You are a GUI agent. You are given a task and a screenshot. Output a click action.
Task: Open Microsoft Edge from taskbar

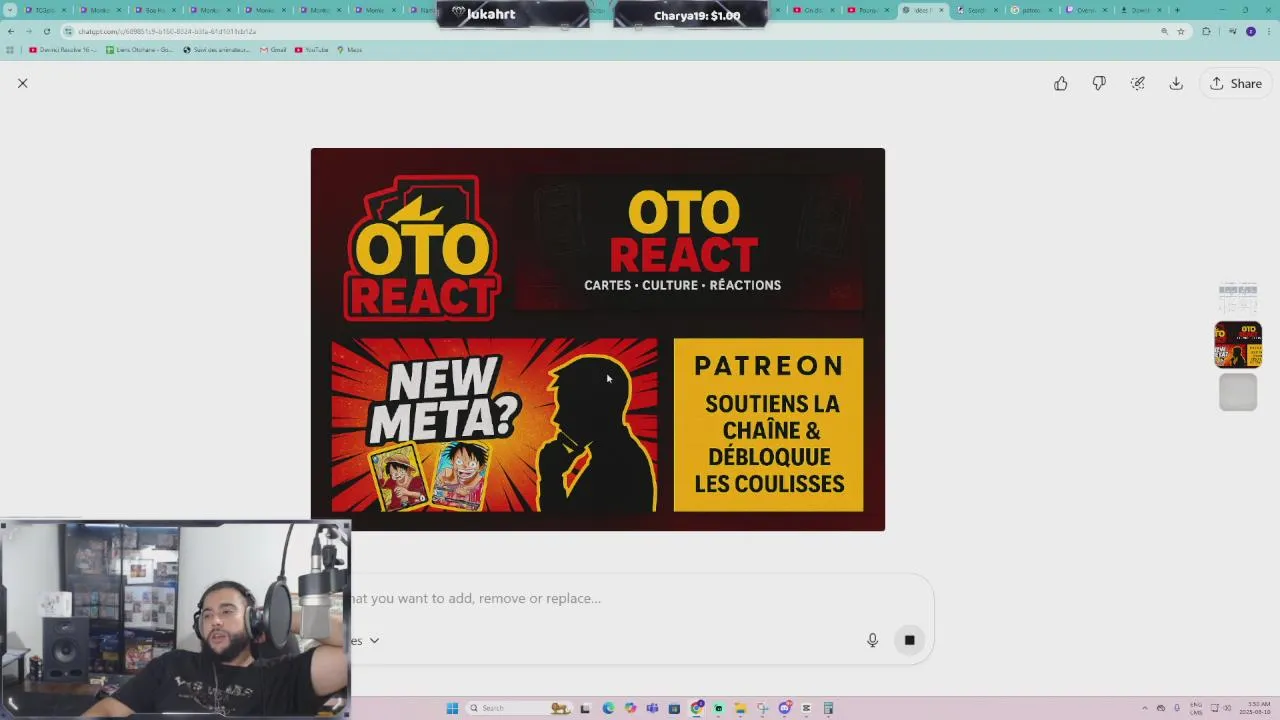[608, 708]
